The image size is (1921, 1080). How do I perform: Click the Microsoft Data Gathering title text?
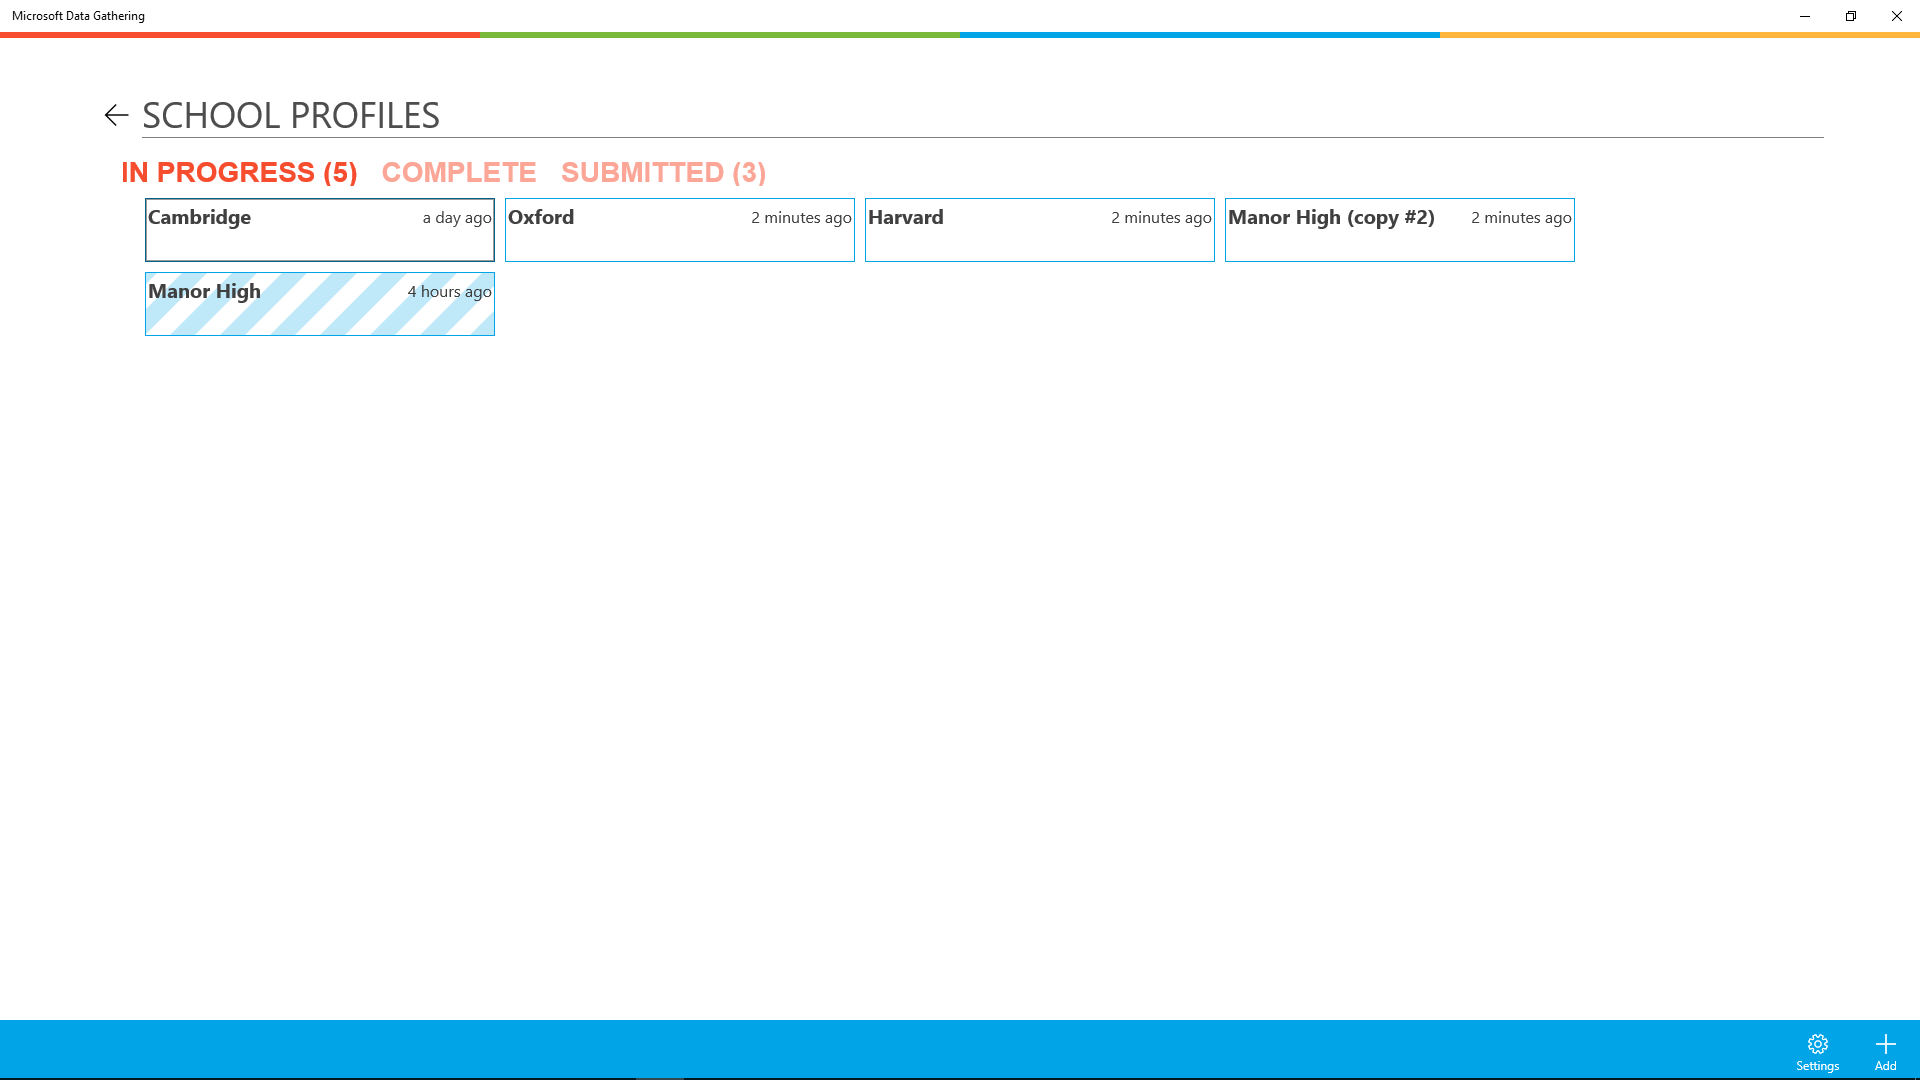[78, 16]
